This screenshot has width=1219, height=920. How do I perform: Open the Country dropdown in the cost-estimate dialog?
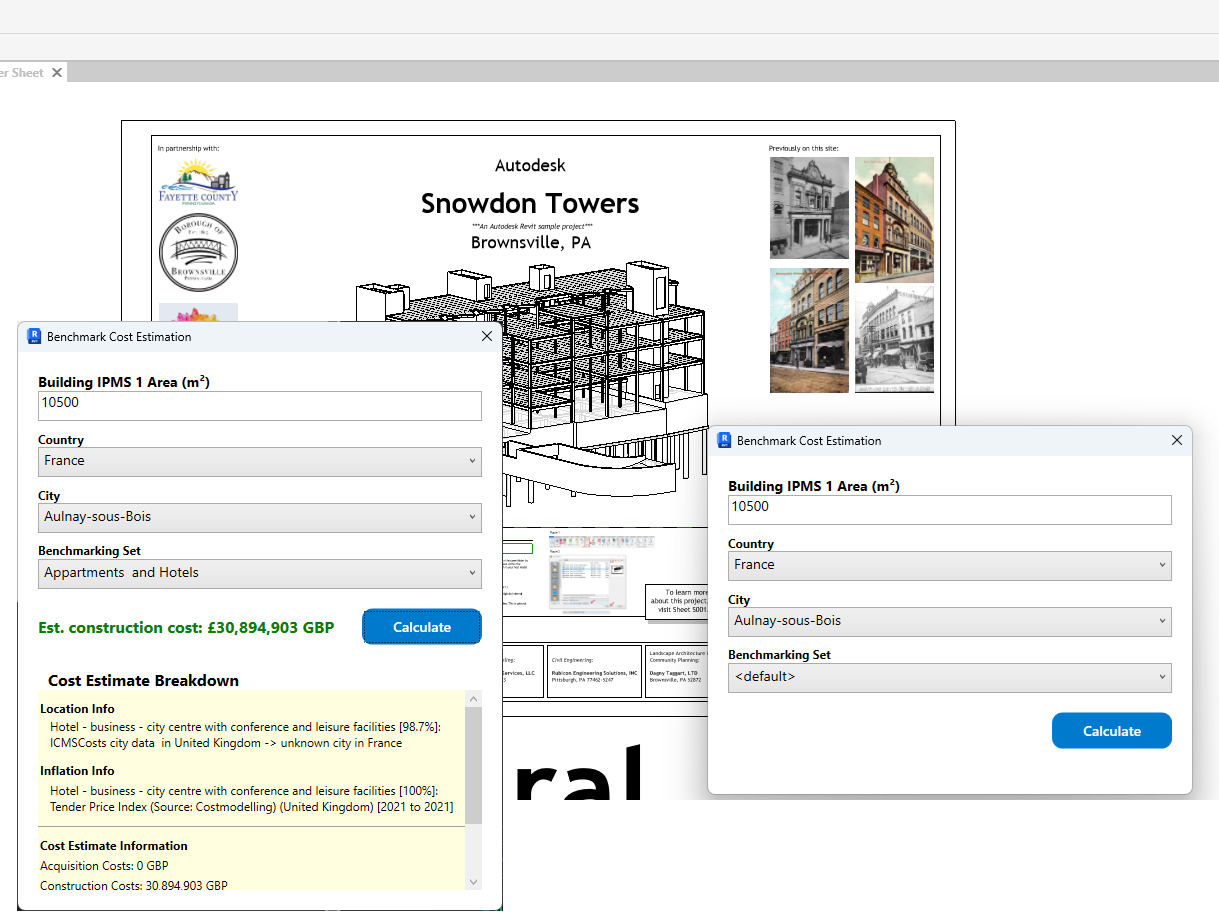point(260,461)
